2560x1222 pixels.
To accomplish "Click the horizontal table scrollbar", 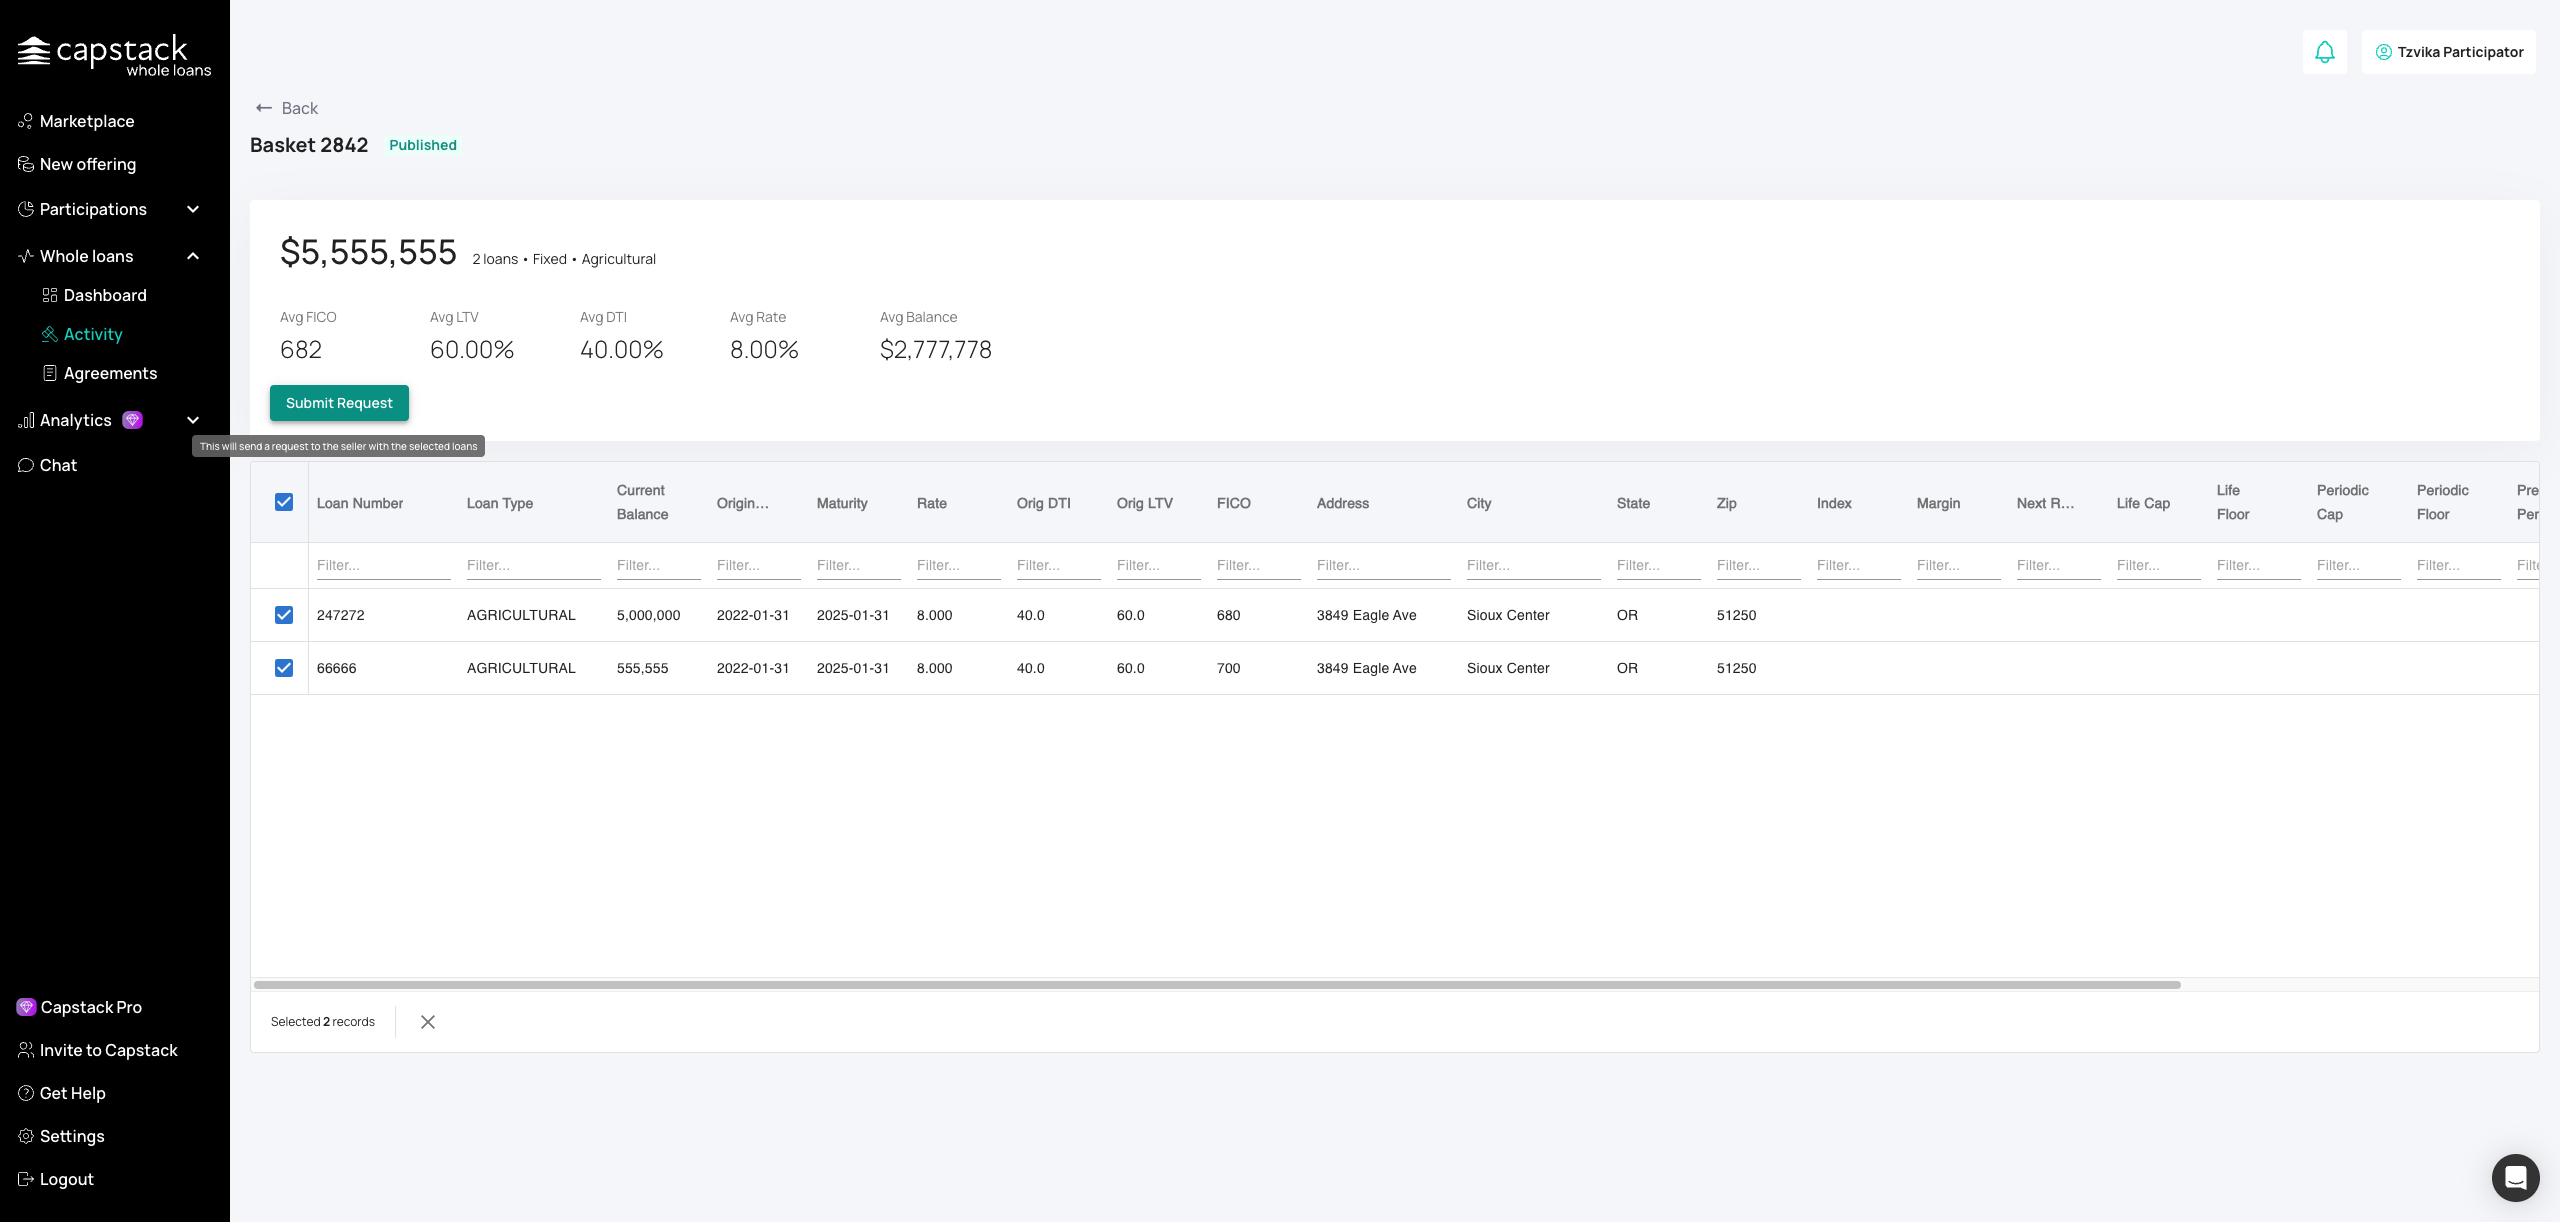I will point(1216,985).
